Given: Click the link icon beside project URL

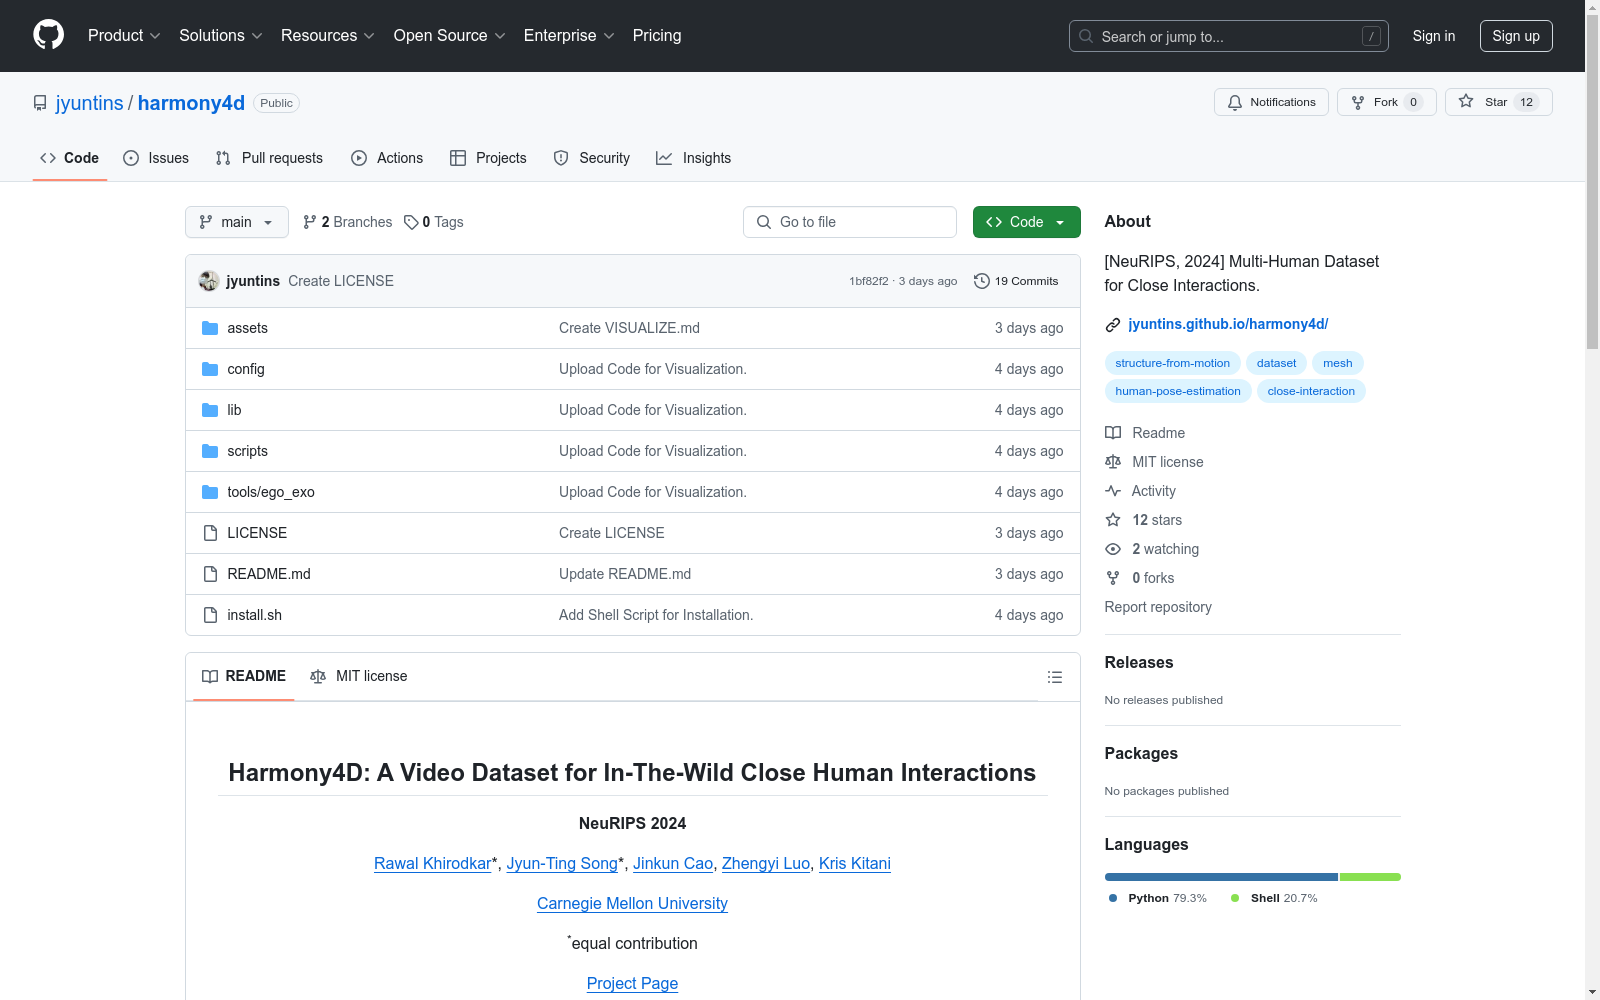Looking at the screenshot, I should pos(1113,324).
